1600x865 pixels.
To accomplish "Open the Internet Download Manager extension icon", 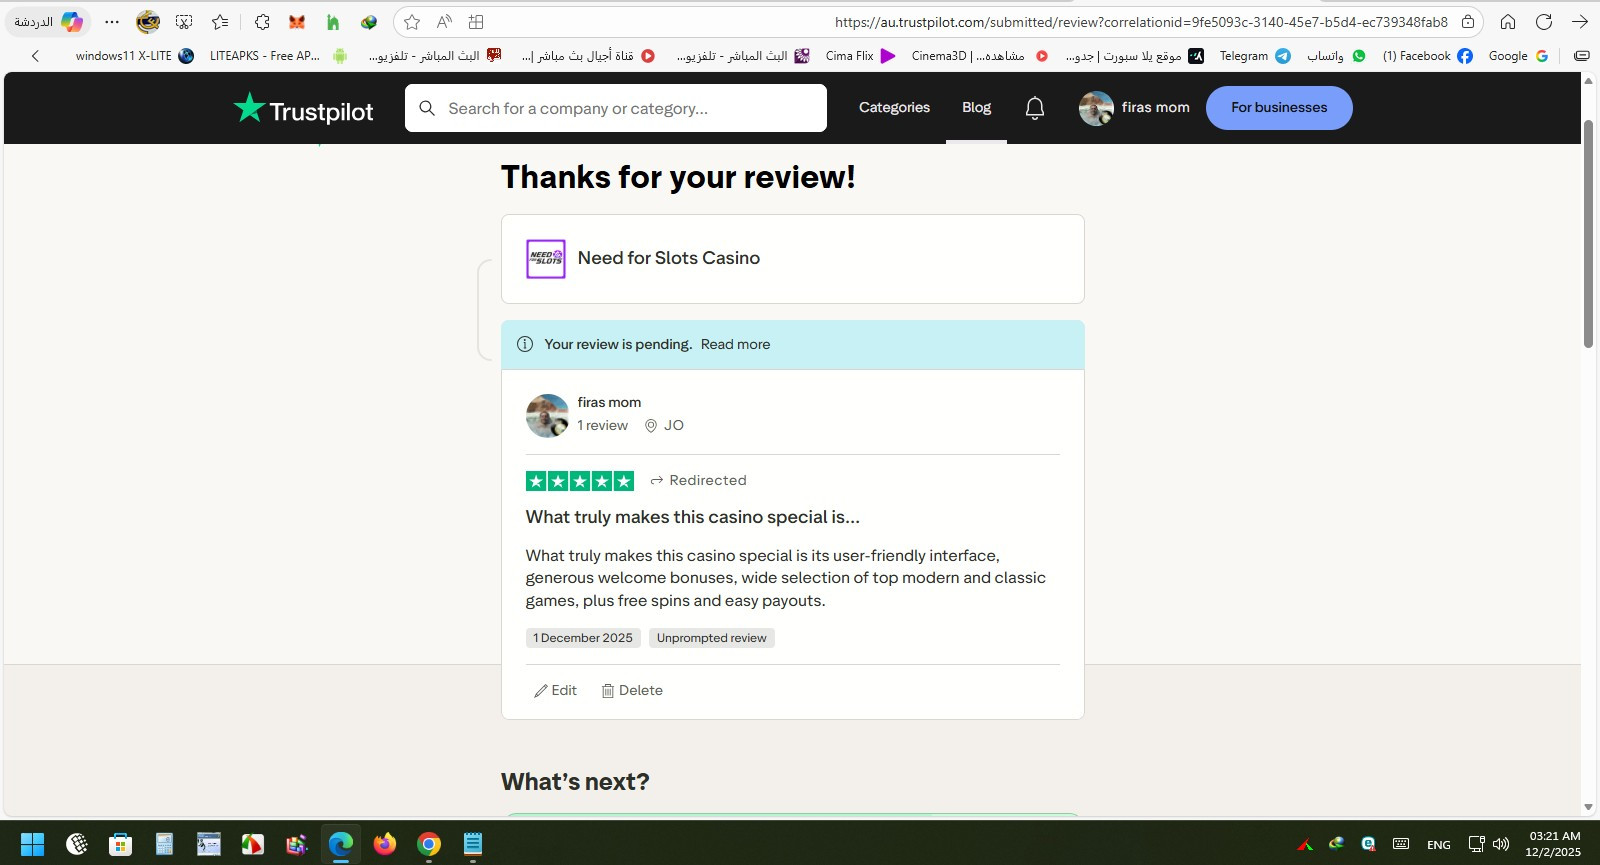I will click(x=369, y=22).
